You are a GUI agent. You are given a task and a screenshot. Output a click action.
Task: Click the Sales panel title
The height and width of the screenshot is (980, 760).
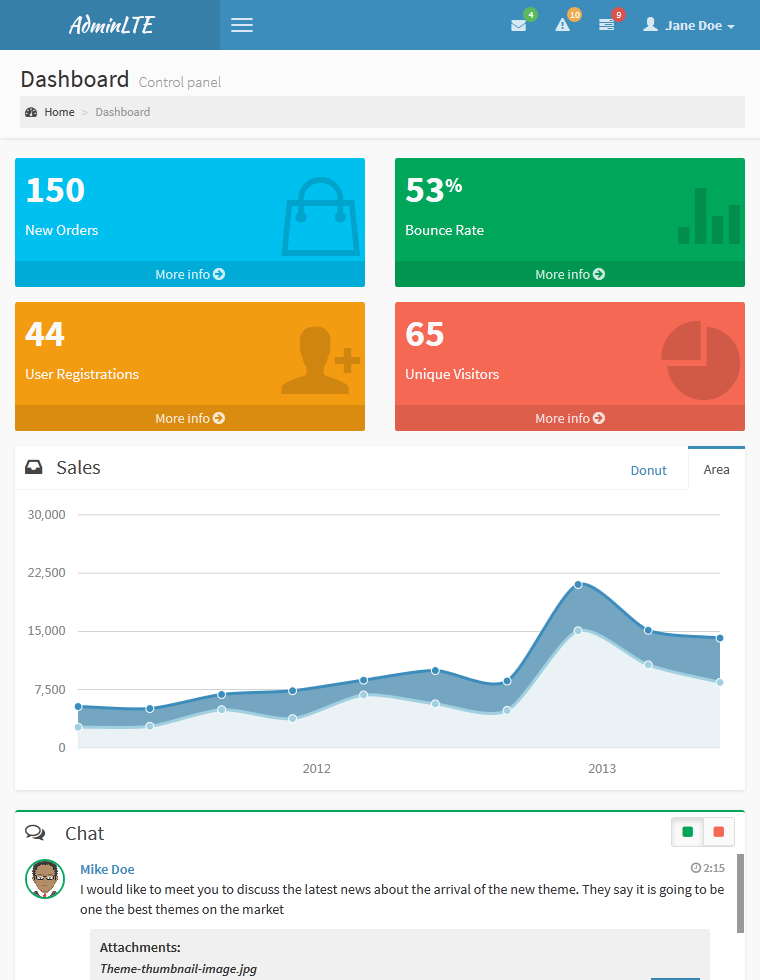78,468
